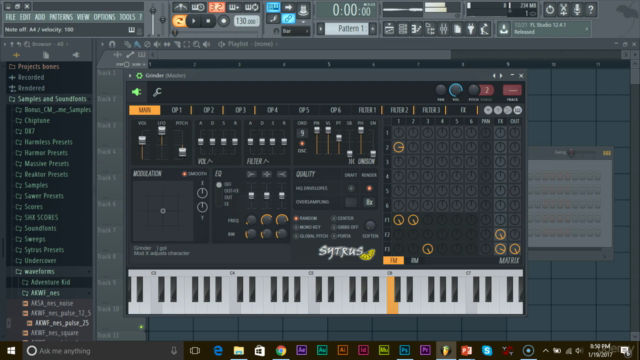Open the project browser files icon
The image size is (640, 360).
[458, 29]
